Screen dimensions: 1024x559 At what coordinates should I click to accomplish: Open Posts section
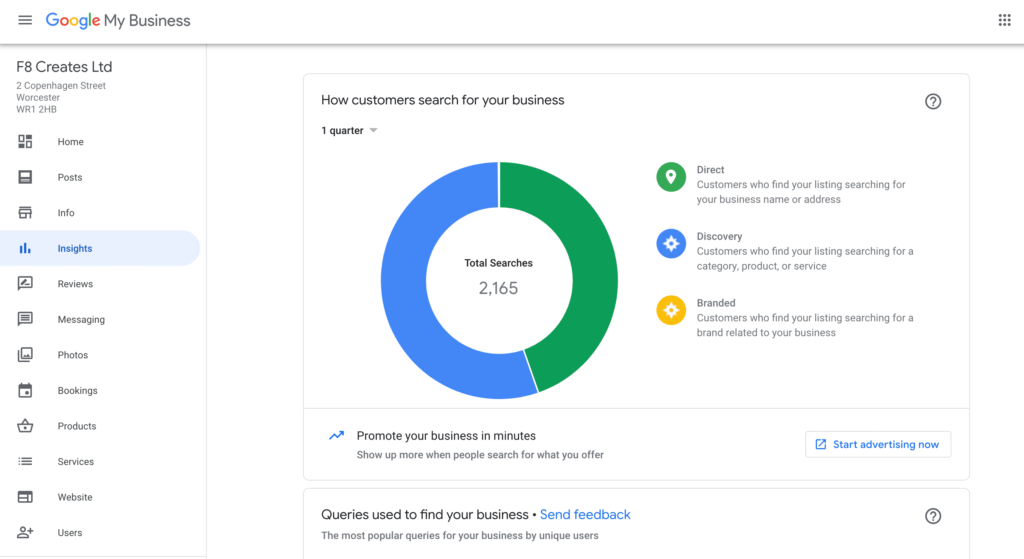click(x=100, y=177)
